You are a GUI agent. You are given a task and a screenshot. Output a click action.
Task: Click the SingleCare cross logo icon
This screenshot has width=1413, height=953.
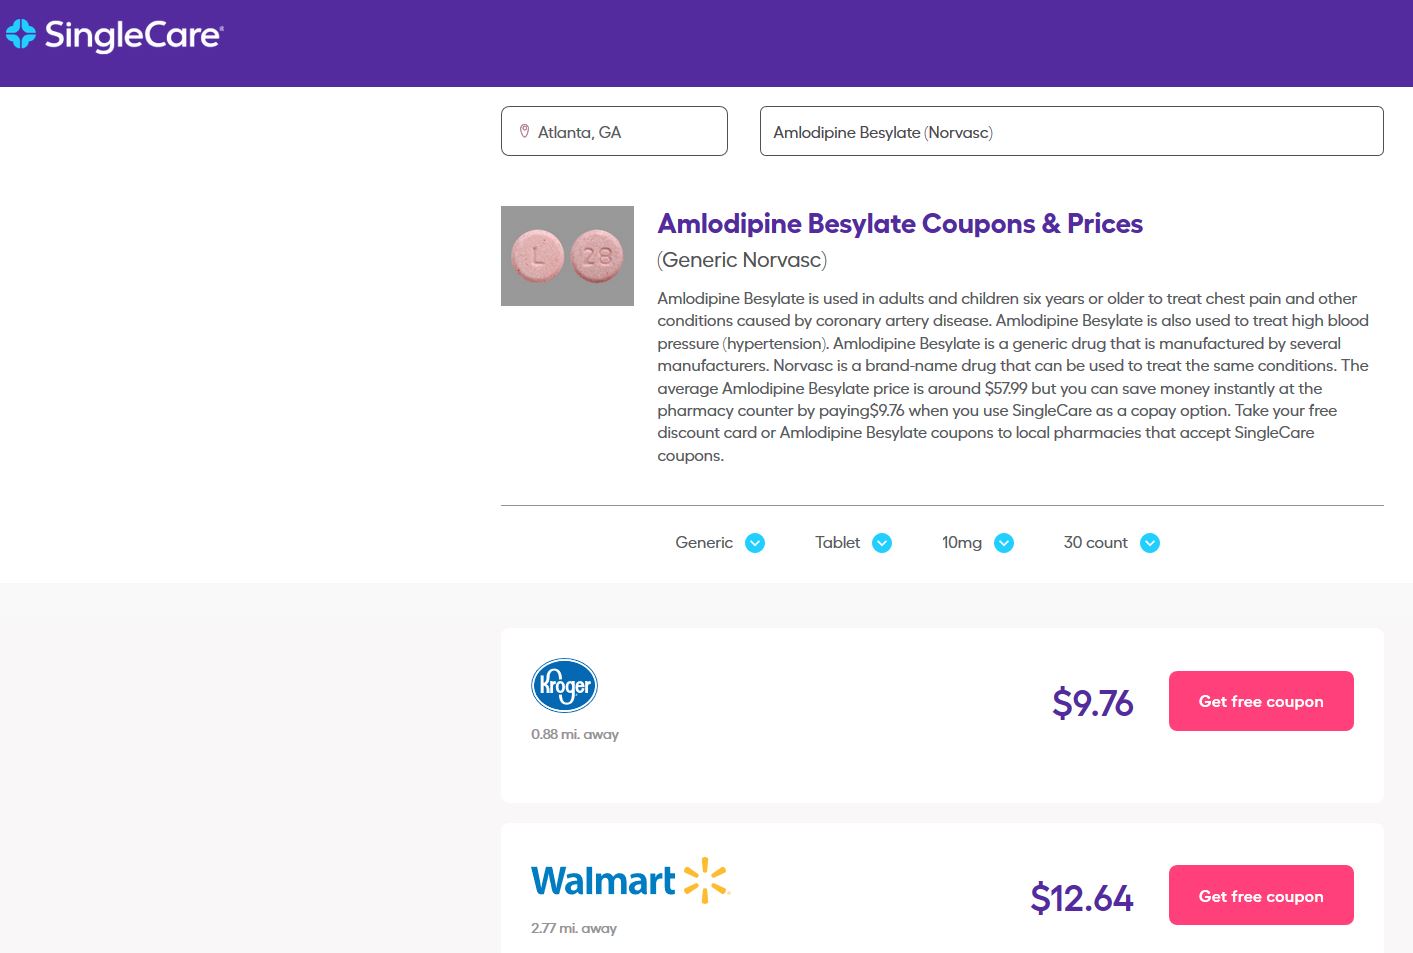(20, 34)
